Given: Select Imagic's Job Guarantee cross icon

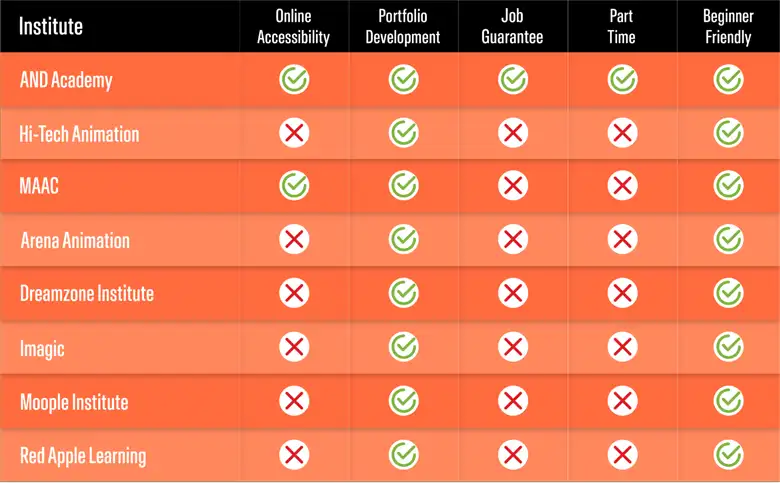Looking at the screenshot, I should tap(512, 347).
